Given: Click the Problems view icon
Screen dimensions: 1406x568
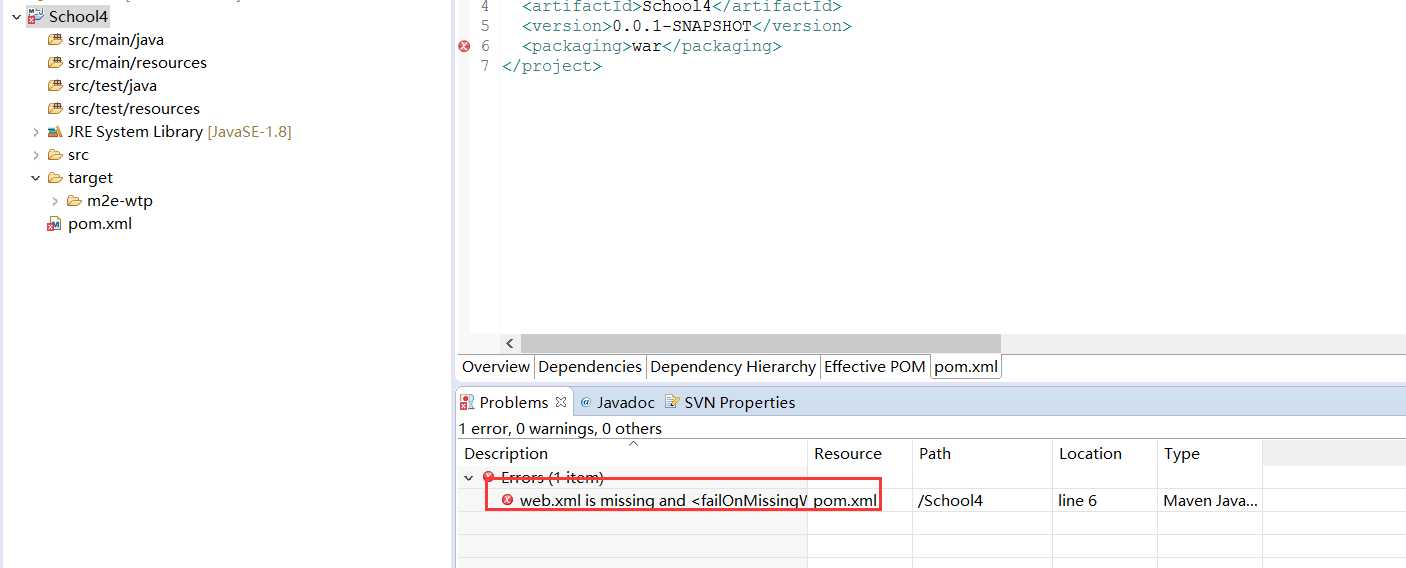Looking at the screenshot, I should pyautogui.click(x=466, y=402).
